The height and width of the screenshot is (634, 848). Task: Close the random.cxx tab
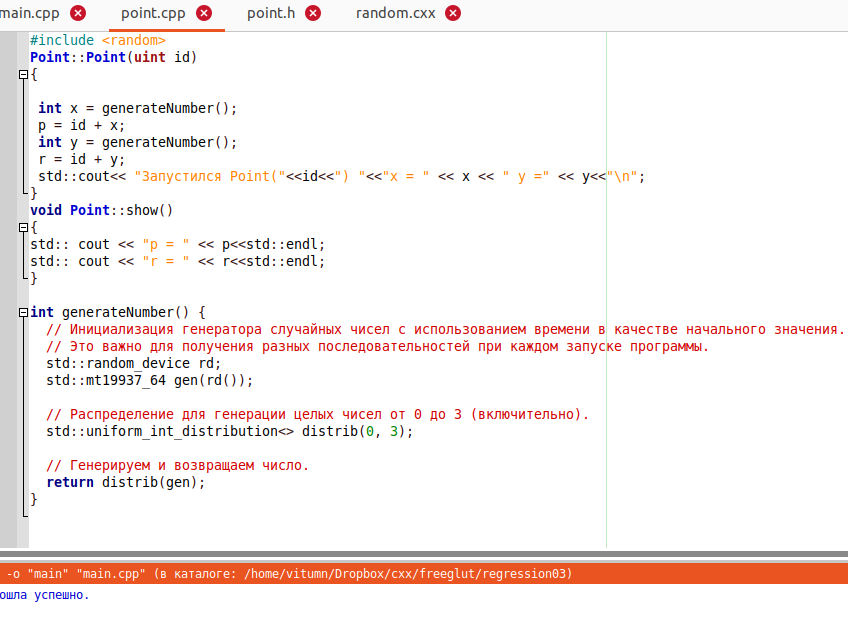pos(453,13)
